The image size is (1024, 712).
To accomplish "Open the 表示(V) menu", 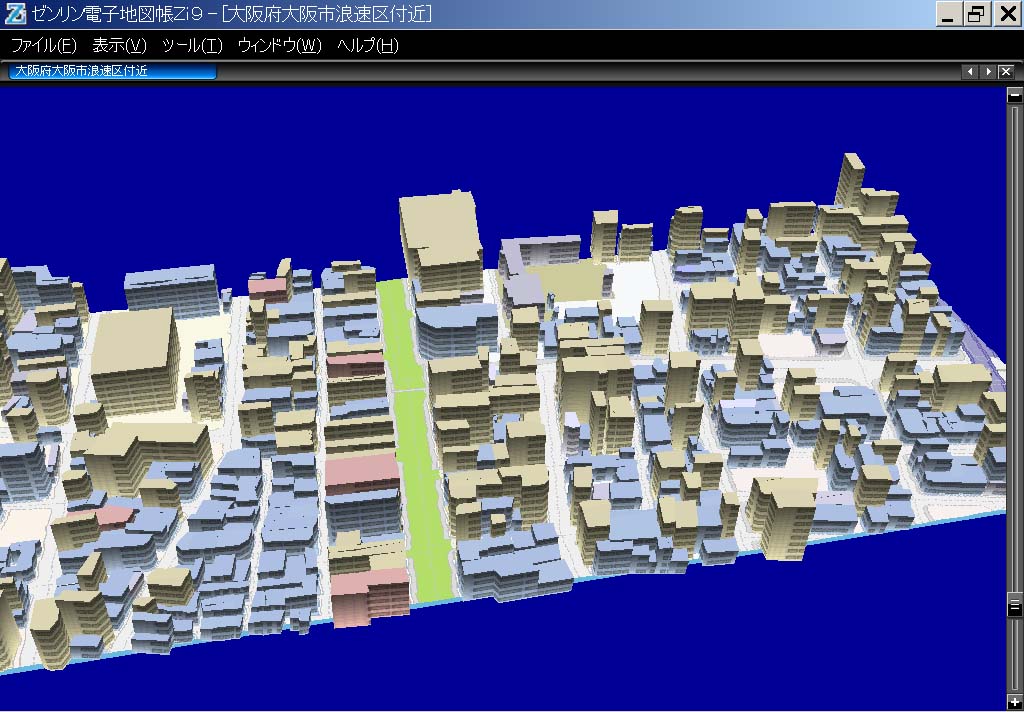I will click(120, 46).
